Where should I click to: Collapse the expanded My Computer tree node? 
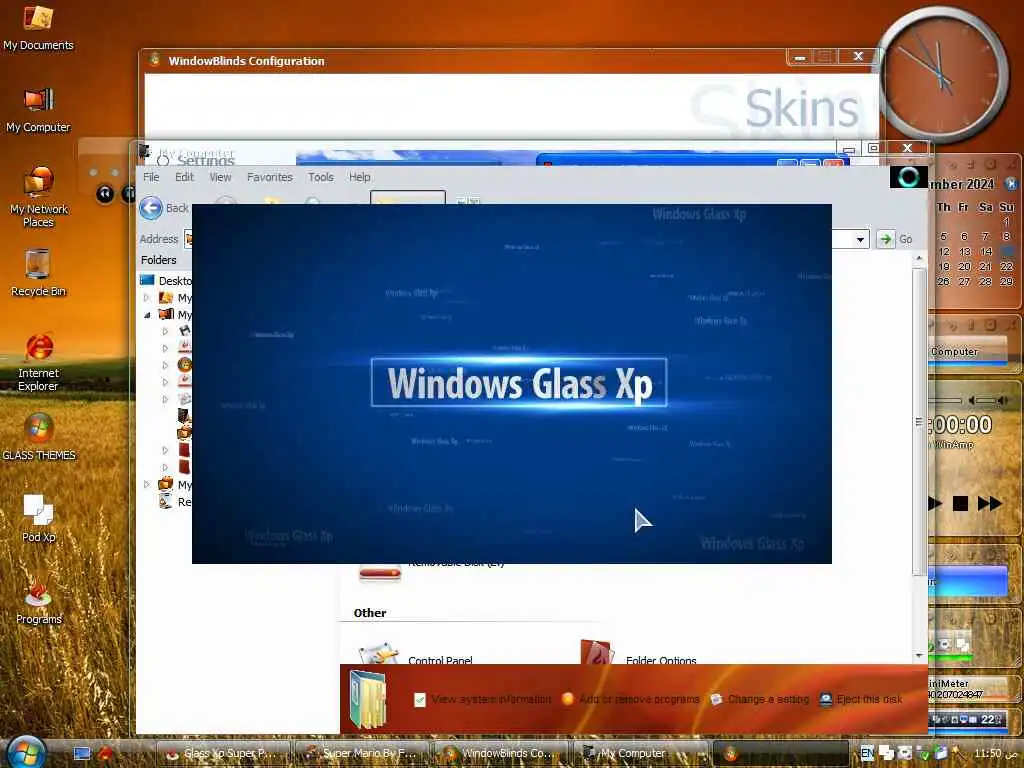click(148, 315)
